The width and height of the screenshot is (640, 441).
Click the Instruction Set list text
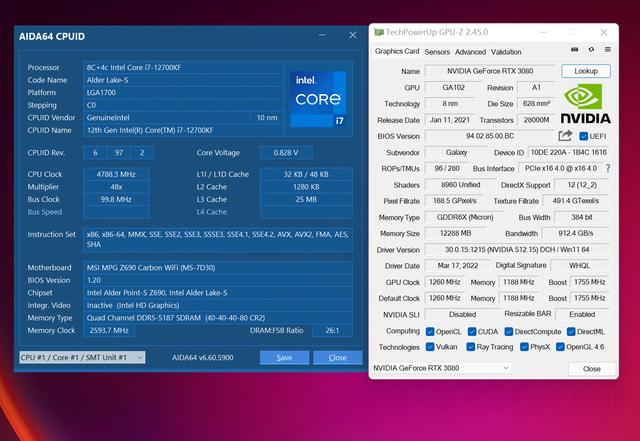(218, 239)
